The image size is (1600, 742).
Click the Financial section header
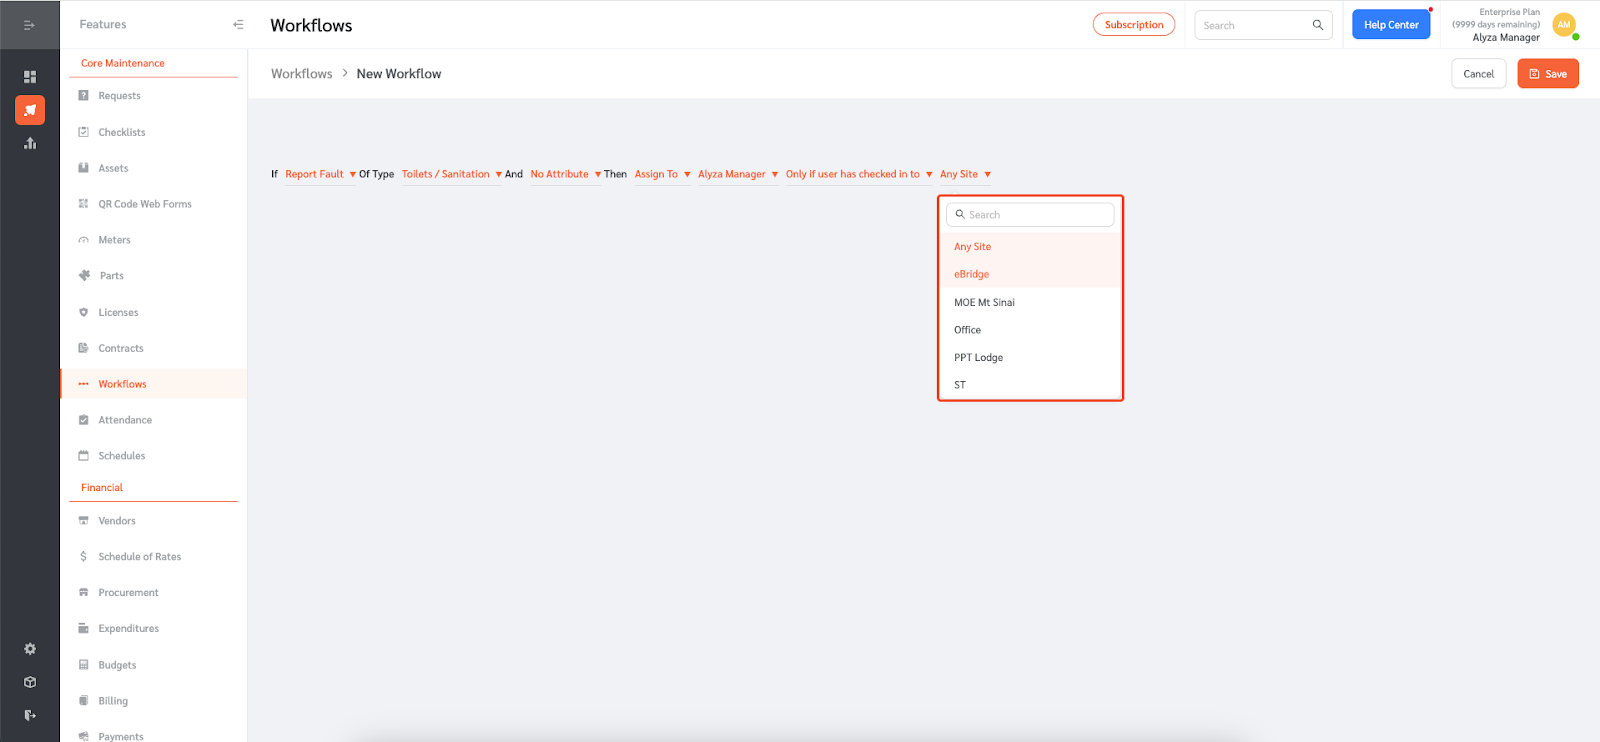point(102,488)
